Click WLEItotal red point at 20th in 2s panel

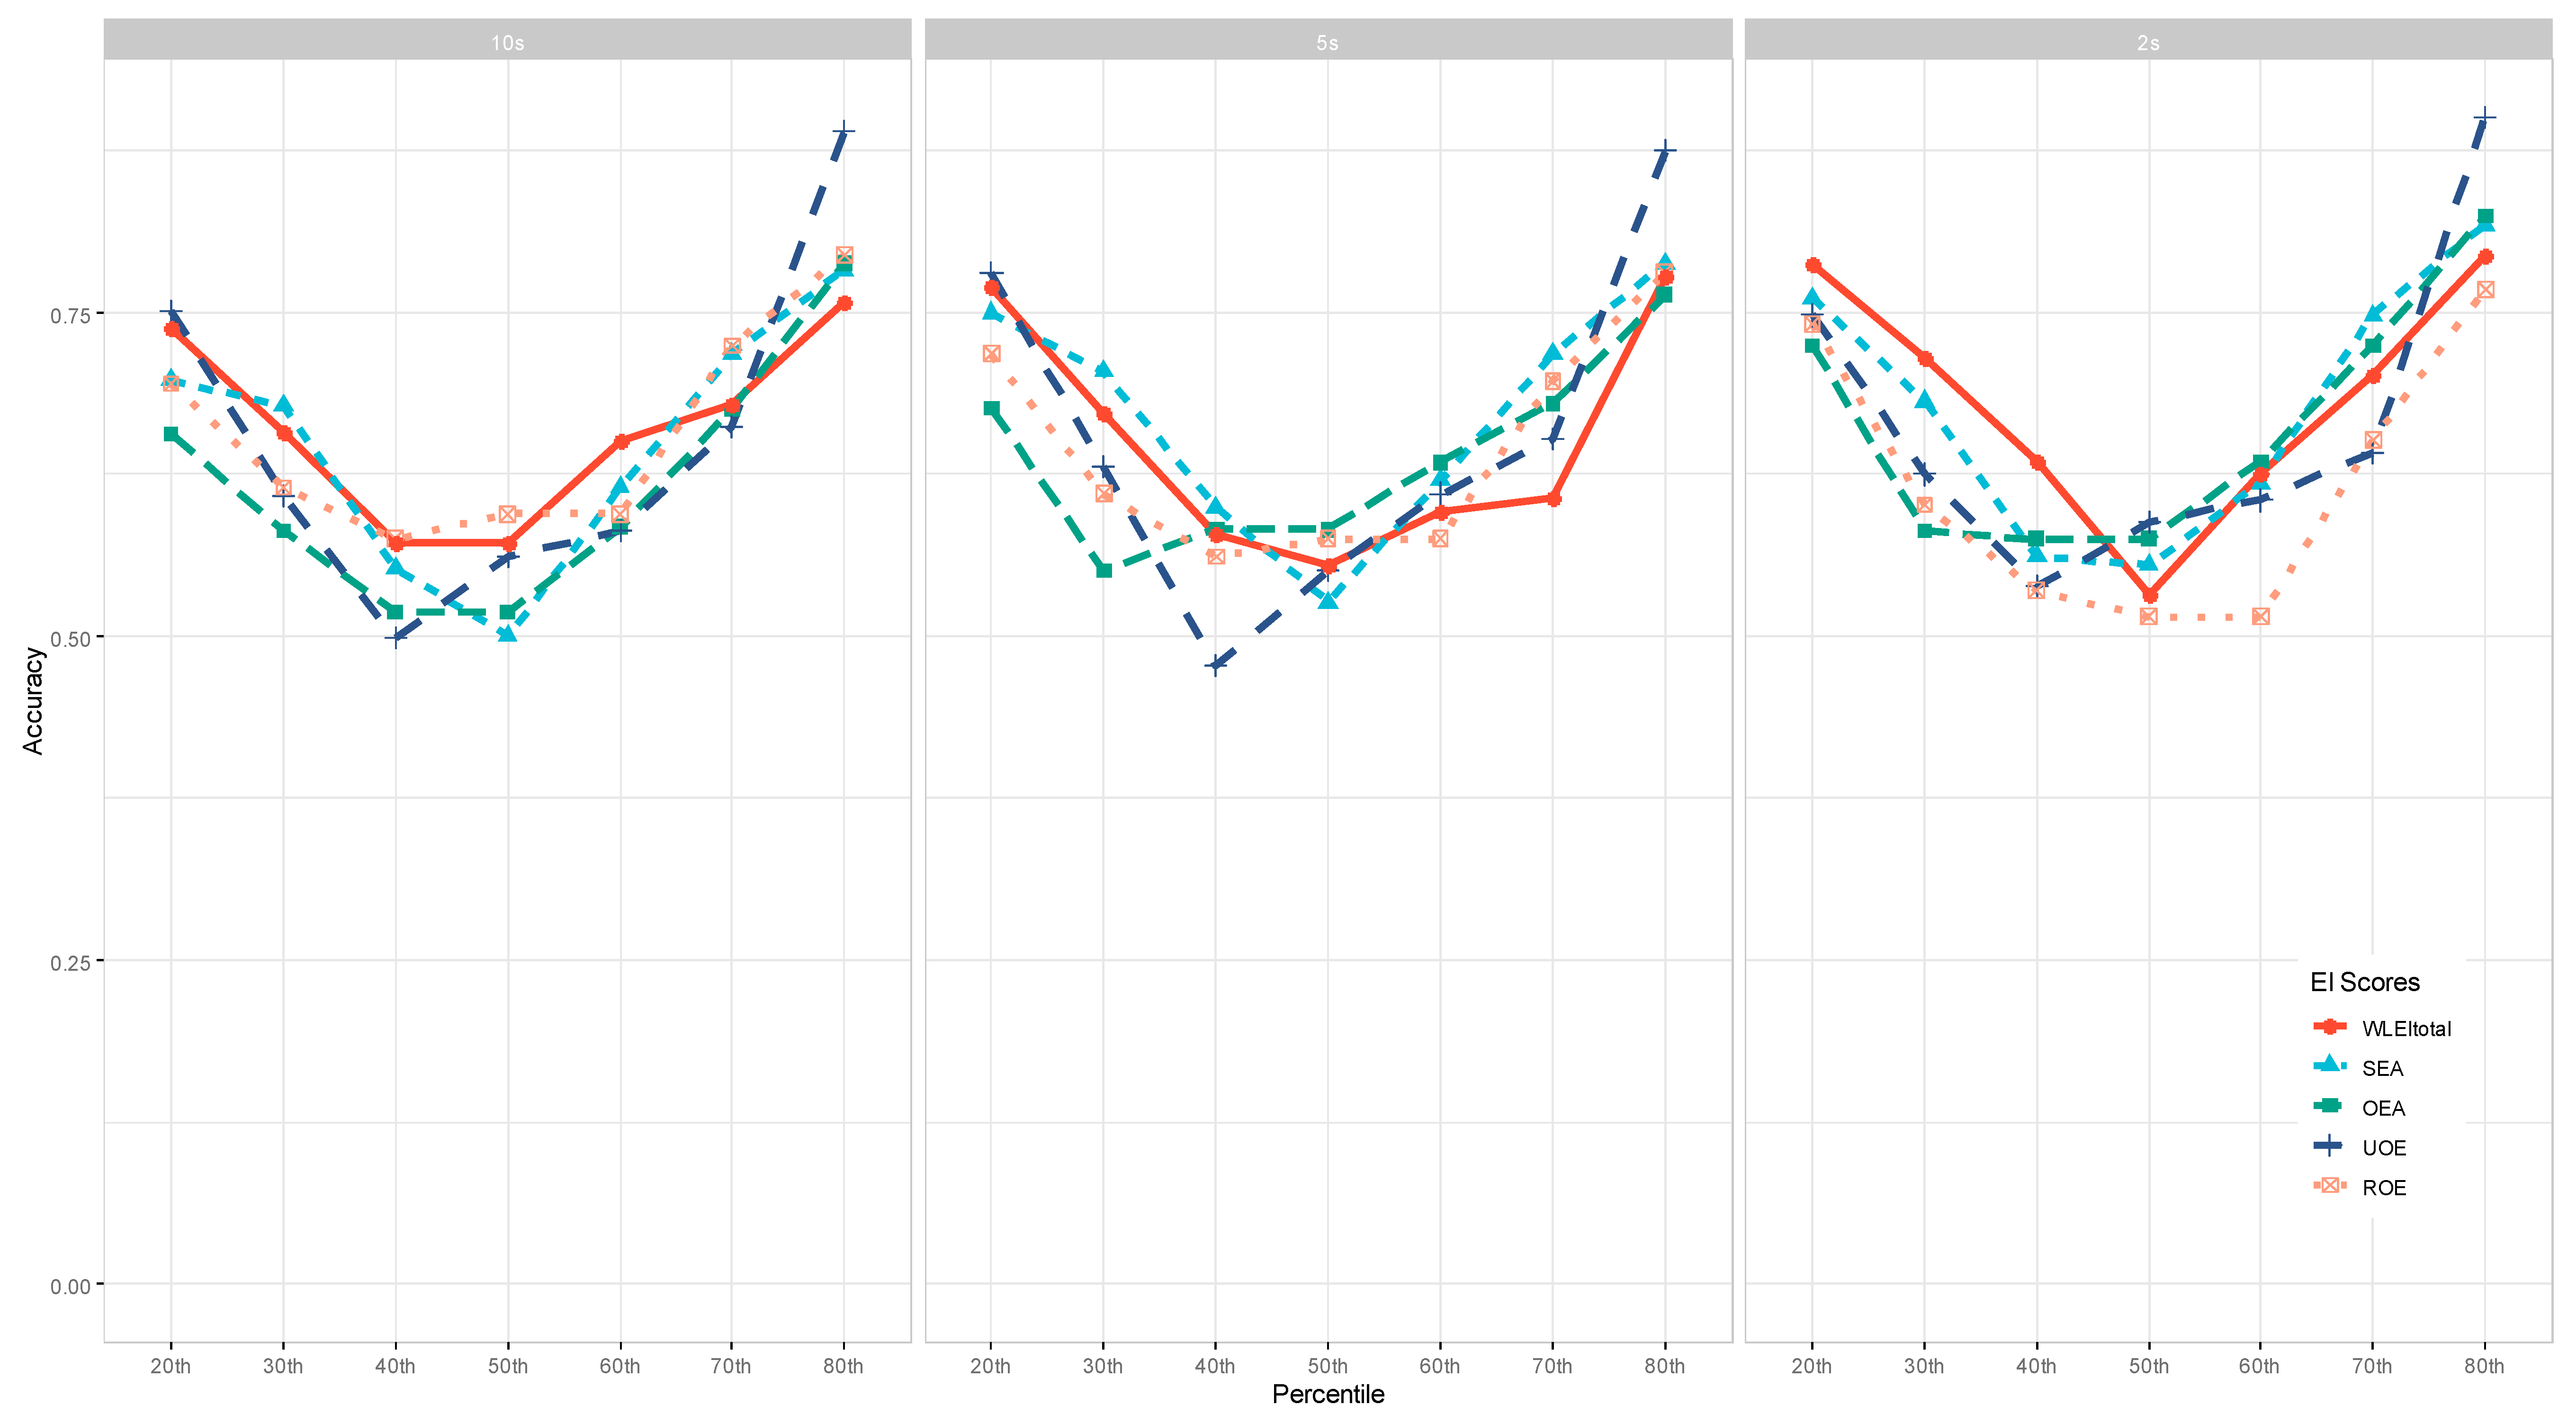[1813, 265]
